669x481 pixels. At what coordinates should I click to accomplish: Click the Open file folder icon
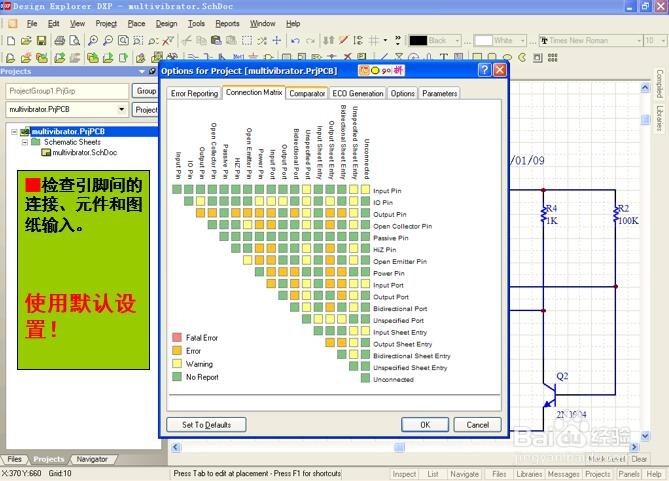click(x=26, y=41)
